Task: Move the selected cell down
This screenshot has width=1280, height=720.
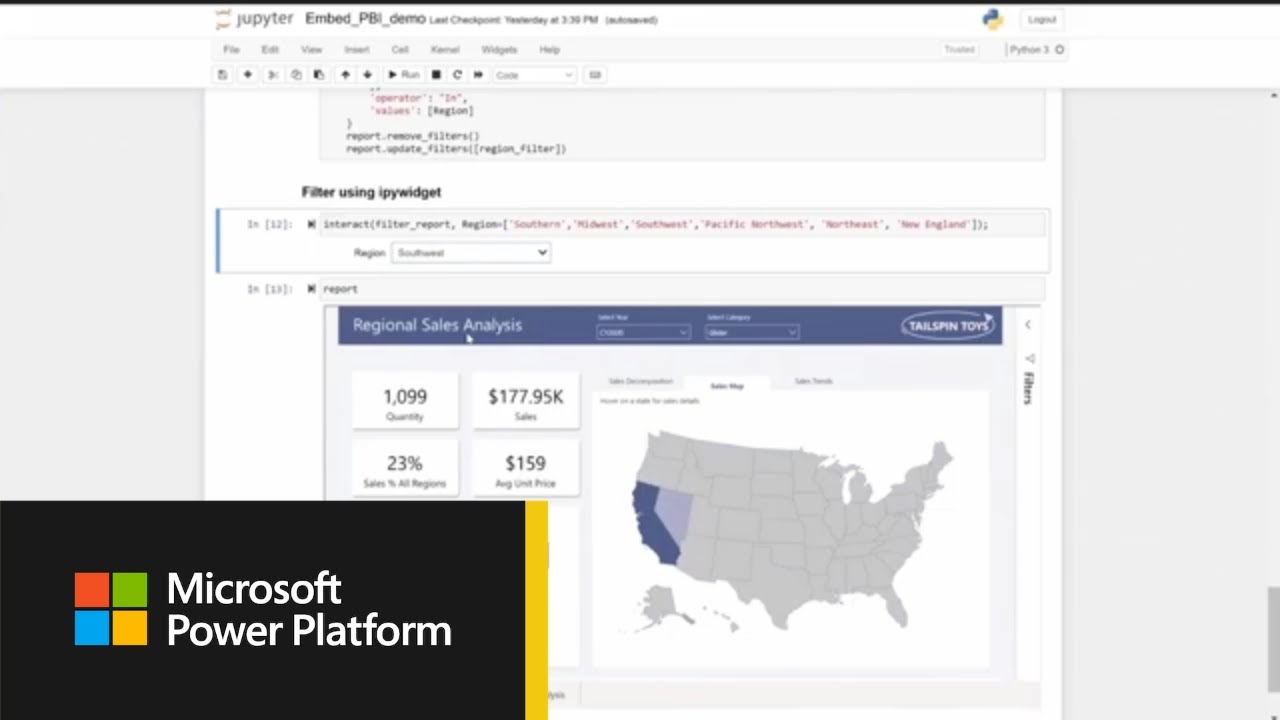Action: point(367,75)
